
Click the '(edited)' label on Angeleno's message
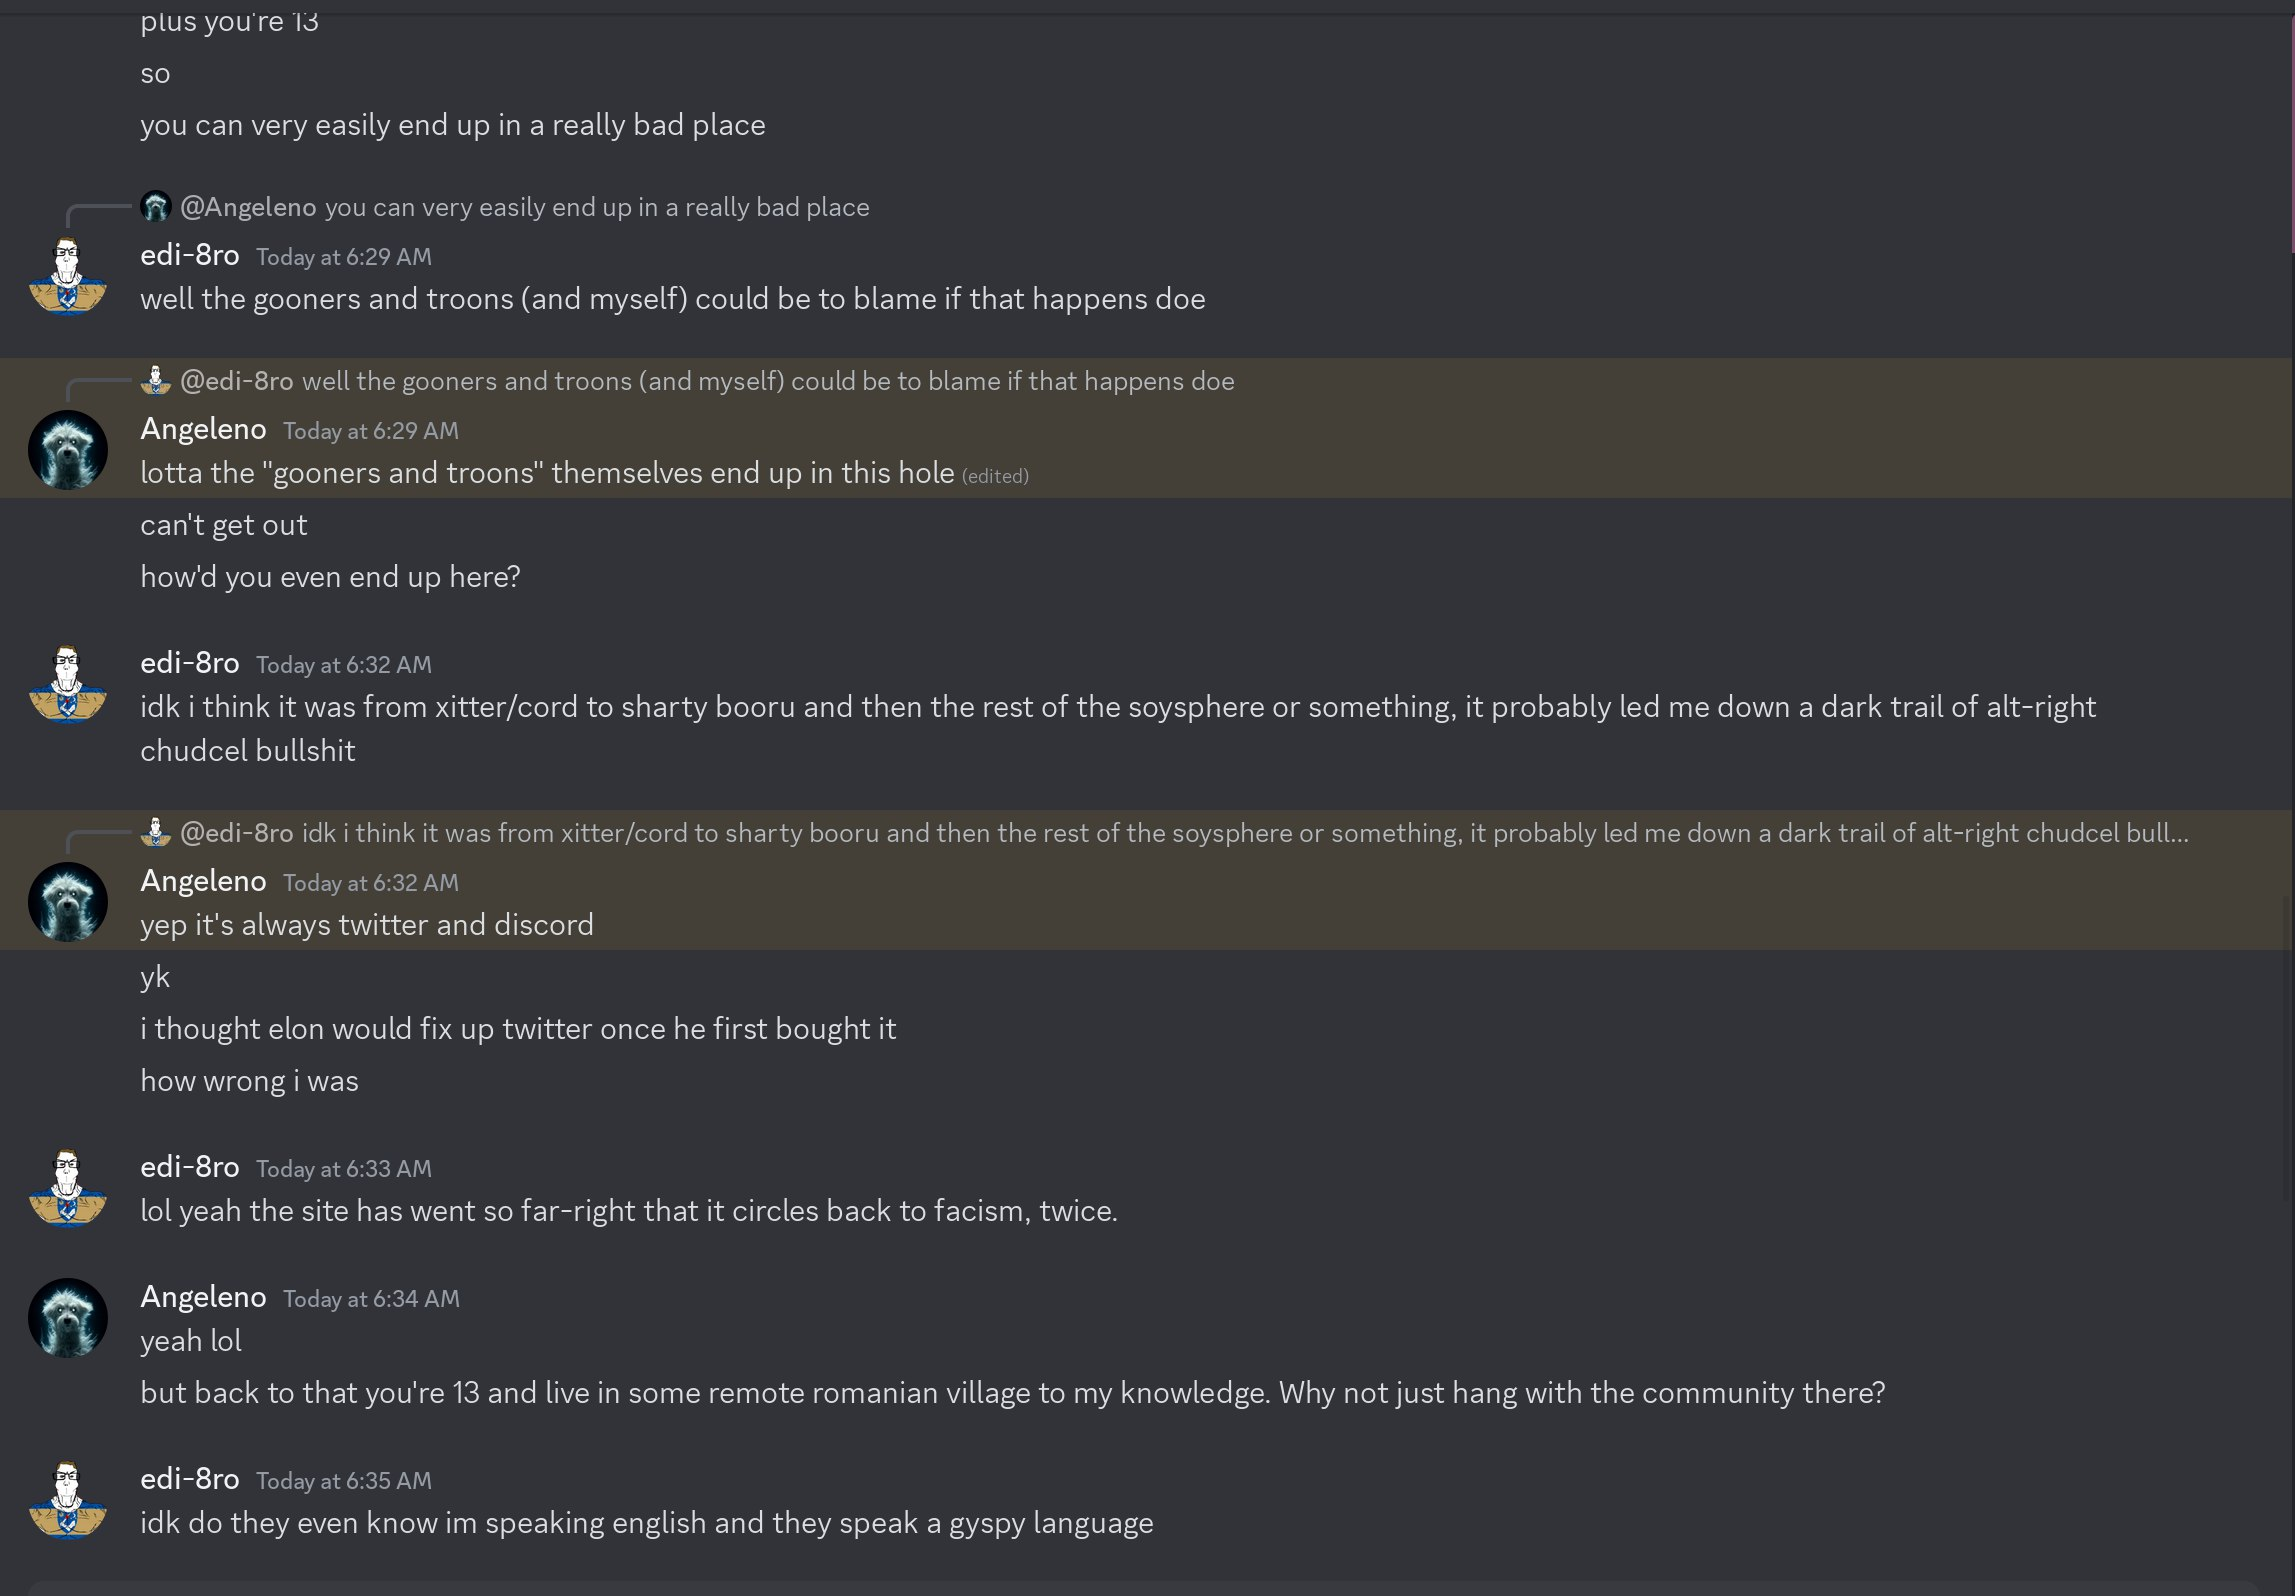point(995,476)
